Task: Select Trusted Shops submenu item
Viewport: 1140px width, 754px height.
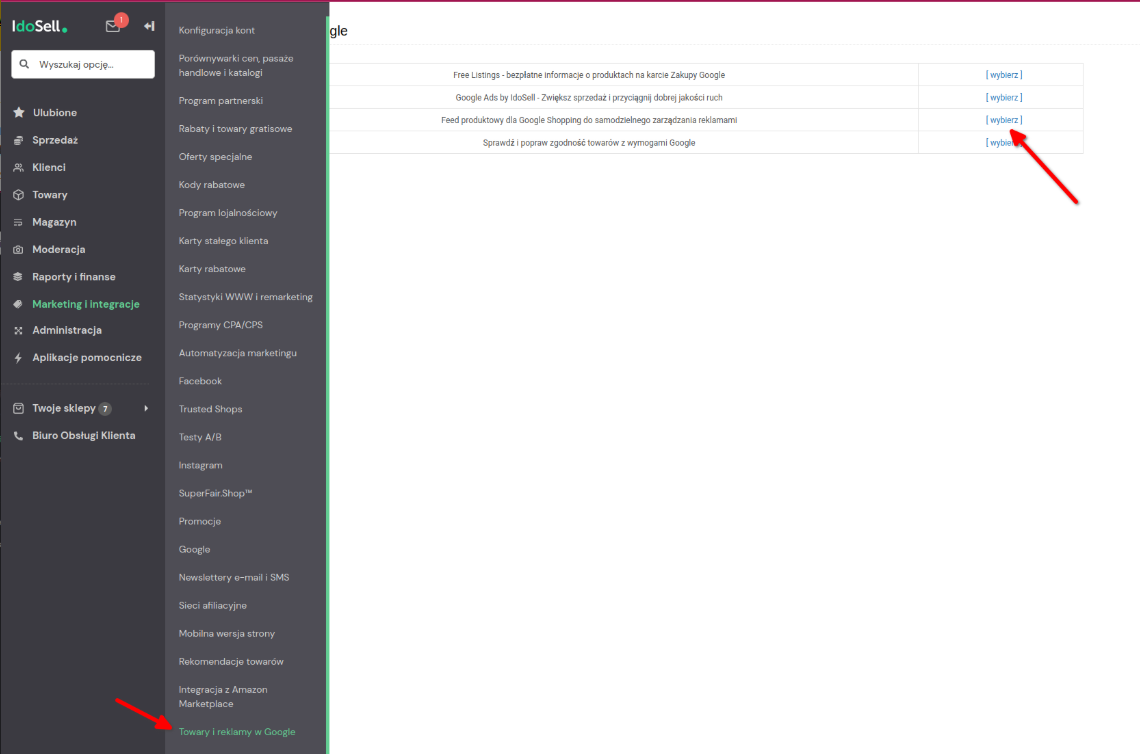Action: 211,409
